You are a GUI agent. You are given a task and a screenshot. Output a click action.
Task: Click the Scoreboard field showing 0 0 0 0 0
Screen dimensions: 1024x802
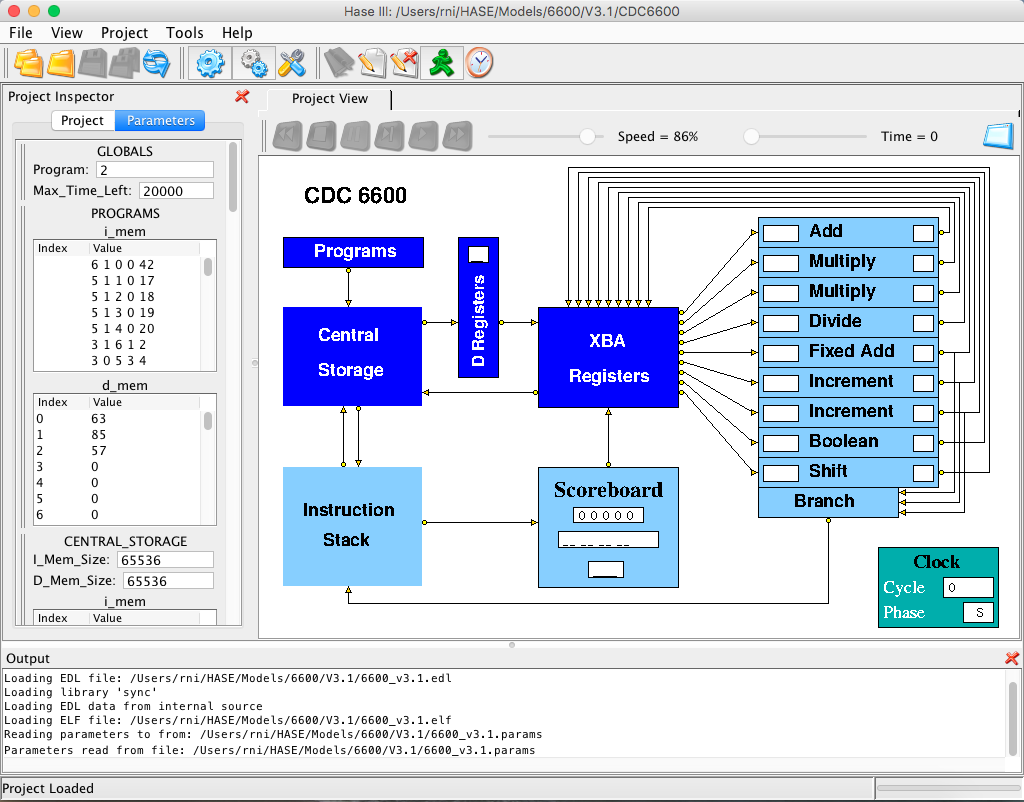point(608,515)
